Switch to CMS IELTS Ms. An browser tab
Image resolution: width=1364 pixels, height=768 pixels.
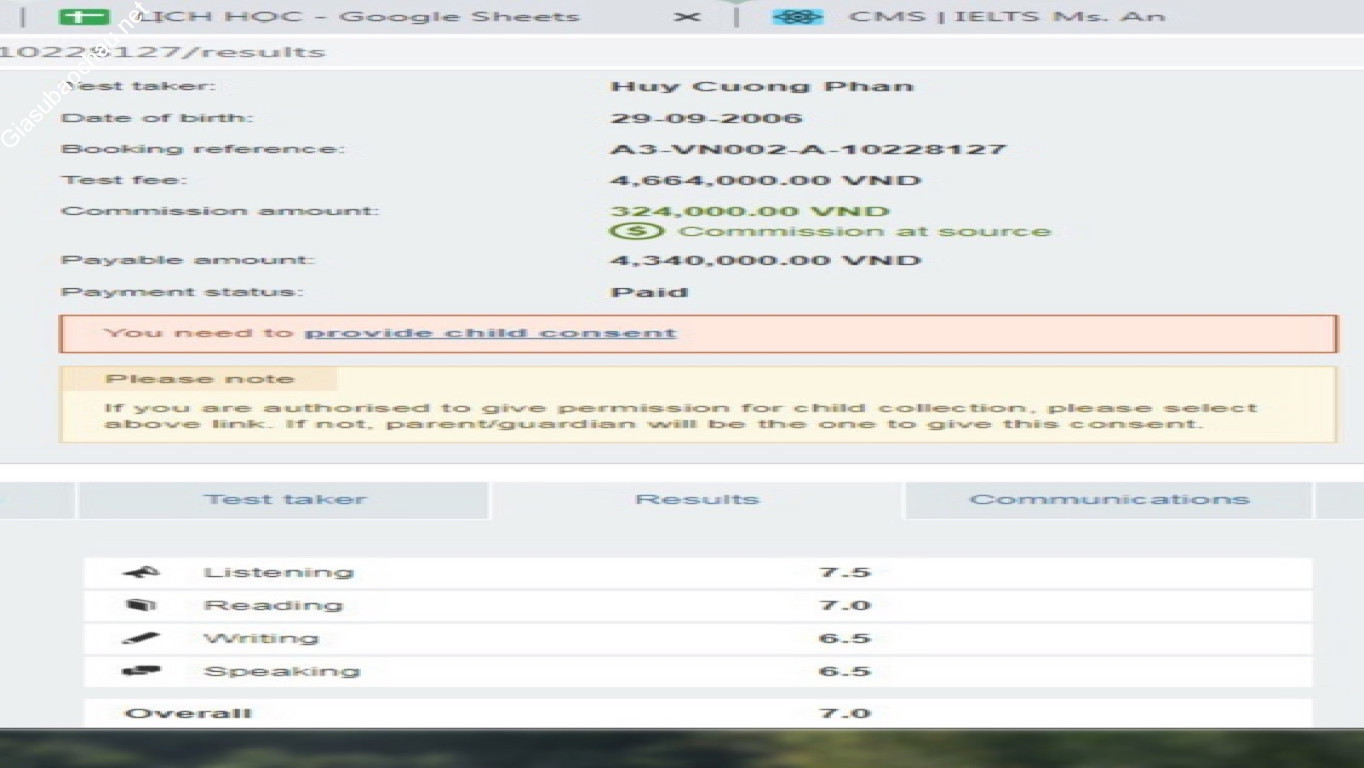click(x=1005, y=17)
